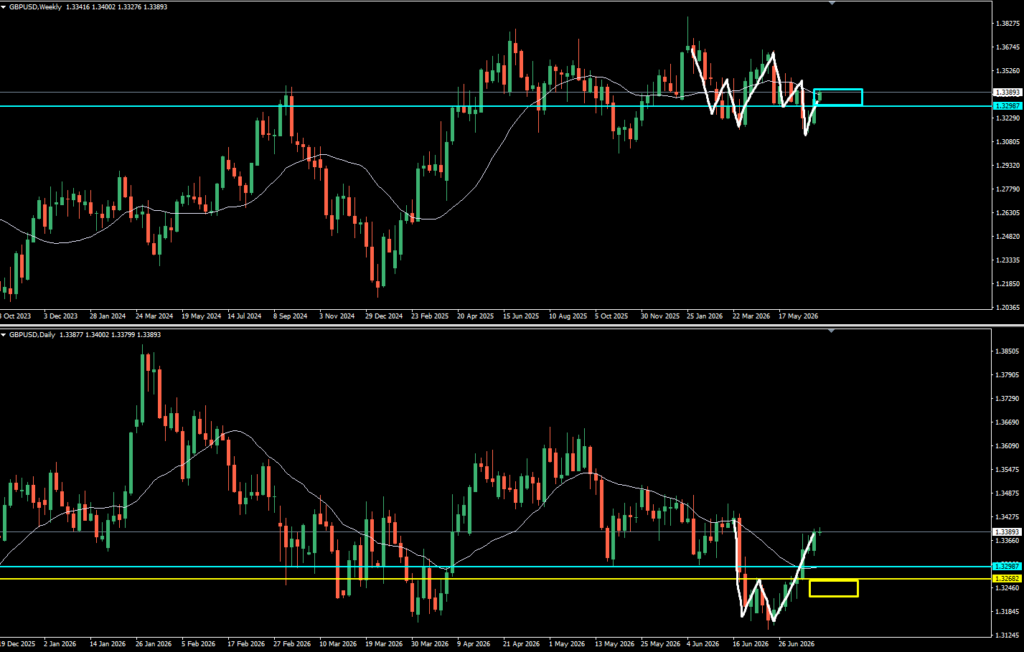Click the 1.27790 value on the Weekly price scale
Image resolution: width=1024 pixels, height=652 pixels.
(1008, 189)
